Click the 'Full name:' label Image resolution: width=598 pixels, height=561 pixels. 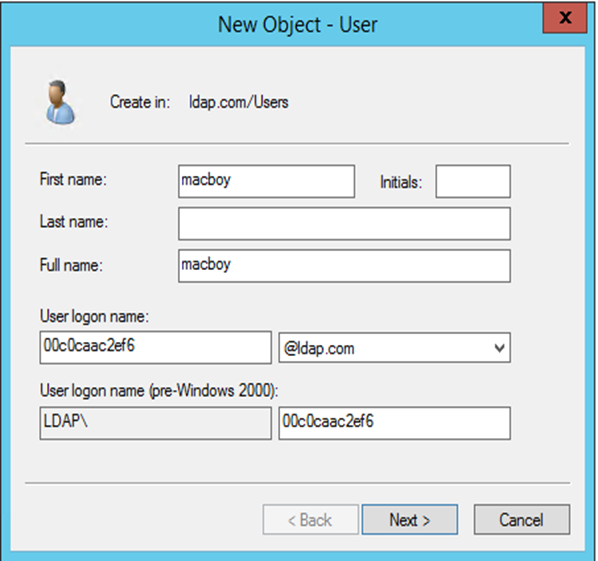[x=71, y=265]
